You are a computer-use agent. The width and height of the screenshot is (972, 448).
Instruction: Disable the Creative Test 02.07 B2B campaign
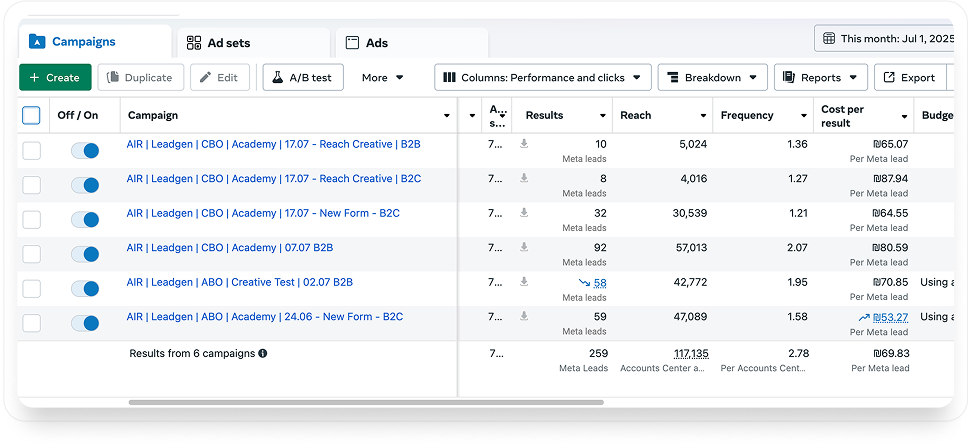coord(85,288)
